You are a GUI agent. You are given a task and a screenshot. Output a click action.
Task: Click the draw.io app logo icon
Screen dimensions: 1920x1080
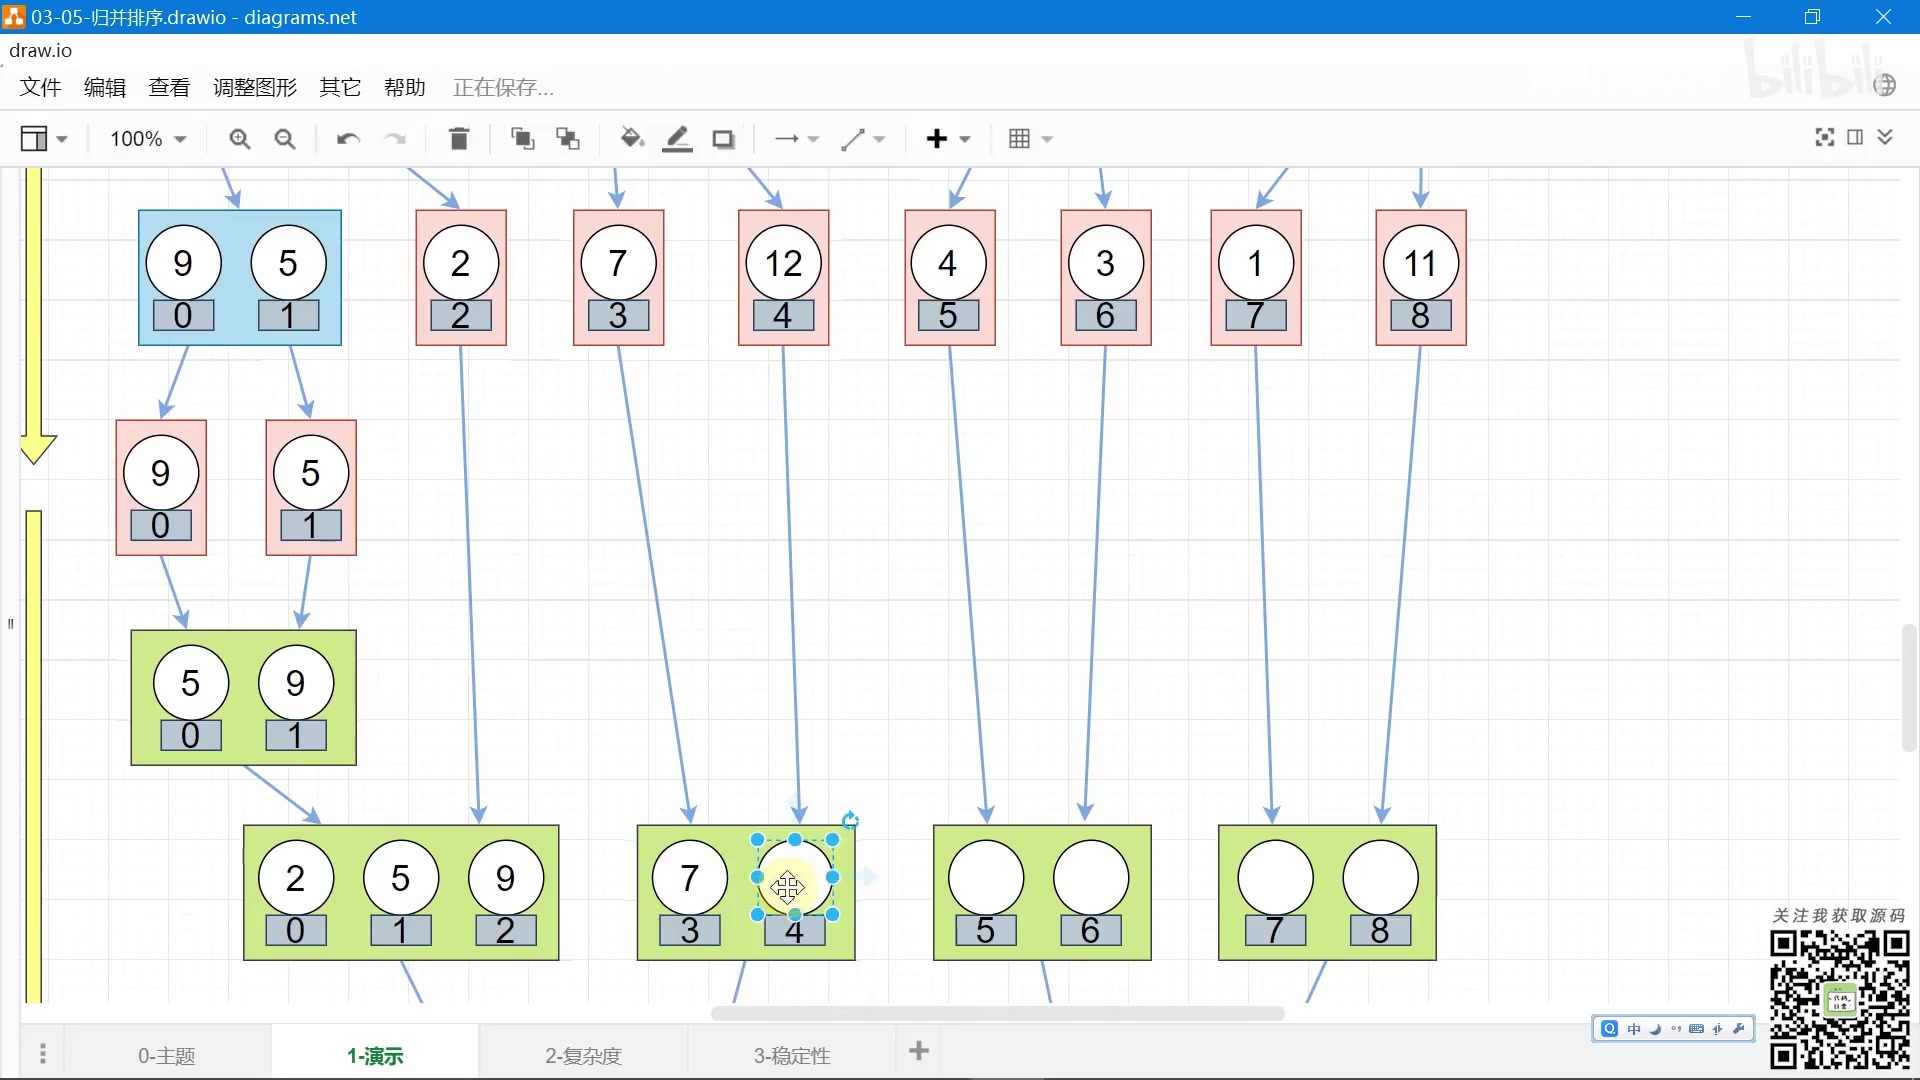14,17
